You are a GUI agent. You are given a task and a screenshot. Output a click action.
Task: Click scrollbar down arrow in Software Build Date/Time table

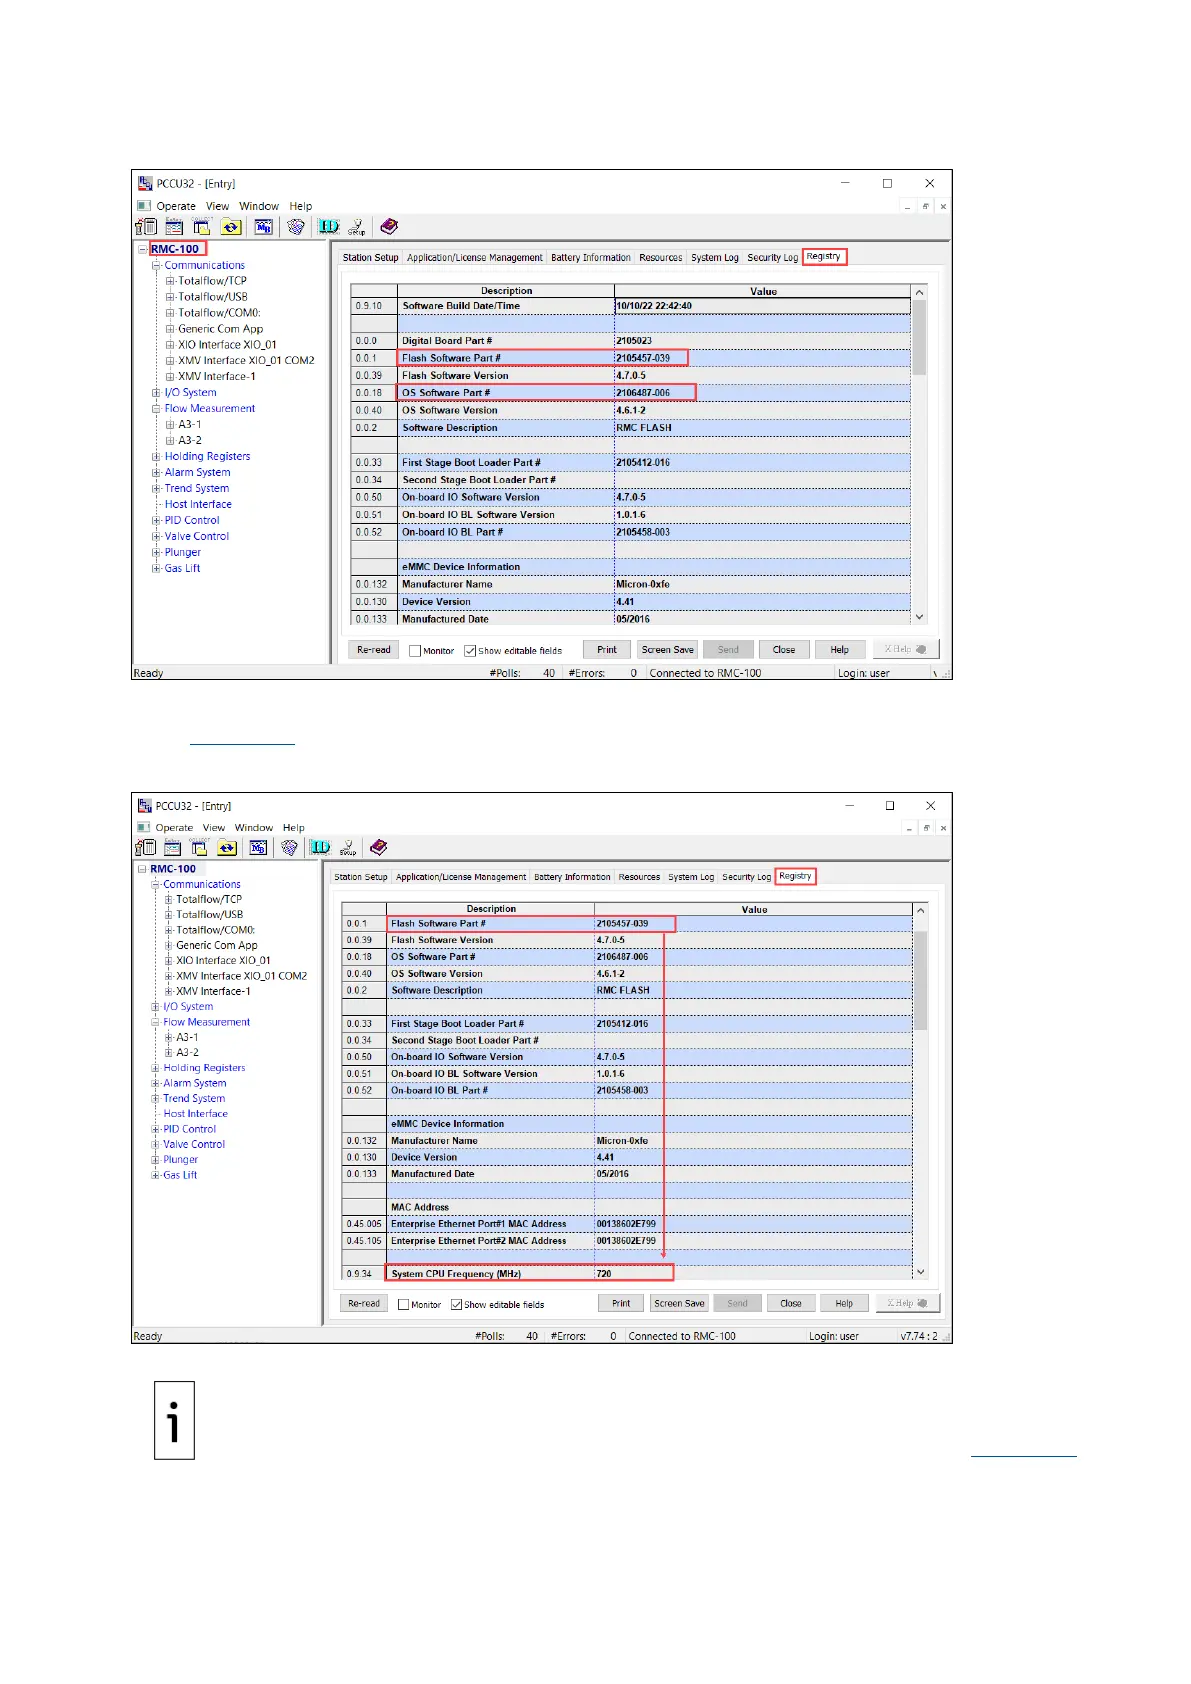(x=919, y=617)
